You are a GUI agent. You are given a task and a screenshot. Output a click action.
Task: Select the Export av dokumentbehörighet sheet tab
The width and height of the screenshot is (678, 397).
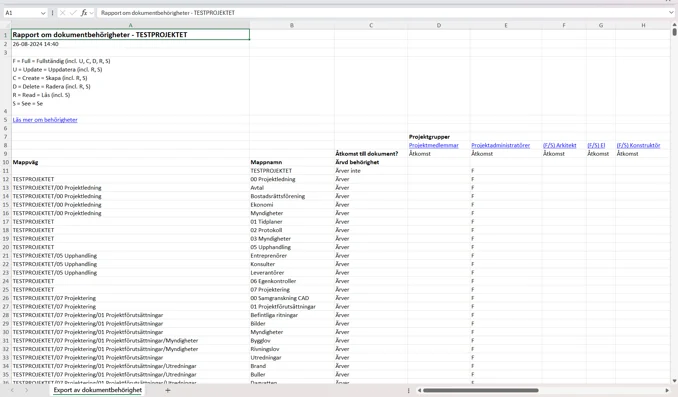(98, 390)
